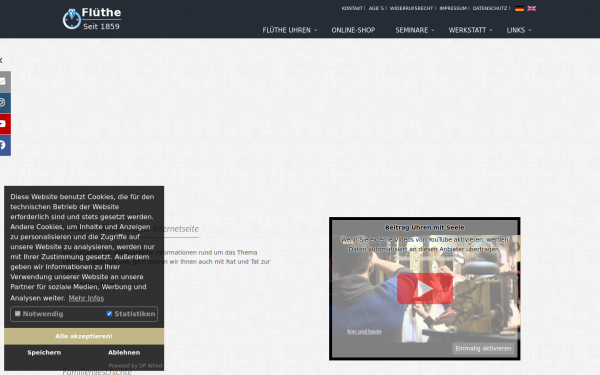Close the social sidebar with X
This screenshot has height=375, width=600.
1,60
